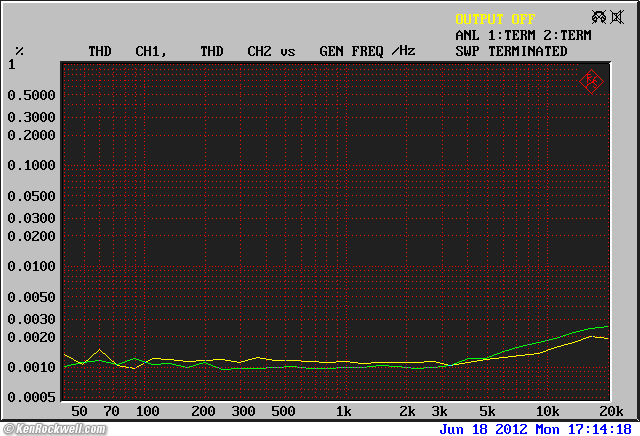Screen dimensions: 640x436
Task: Click the crossed-out headphones icon
Action: [598, 17]
